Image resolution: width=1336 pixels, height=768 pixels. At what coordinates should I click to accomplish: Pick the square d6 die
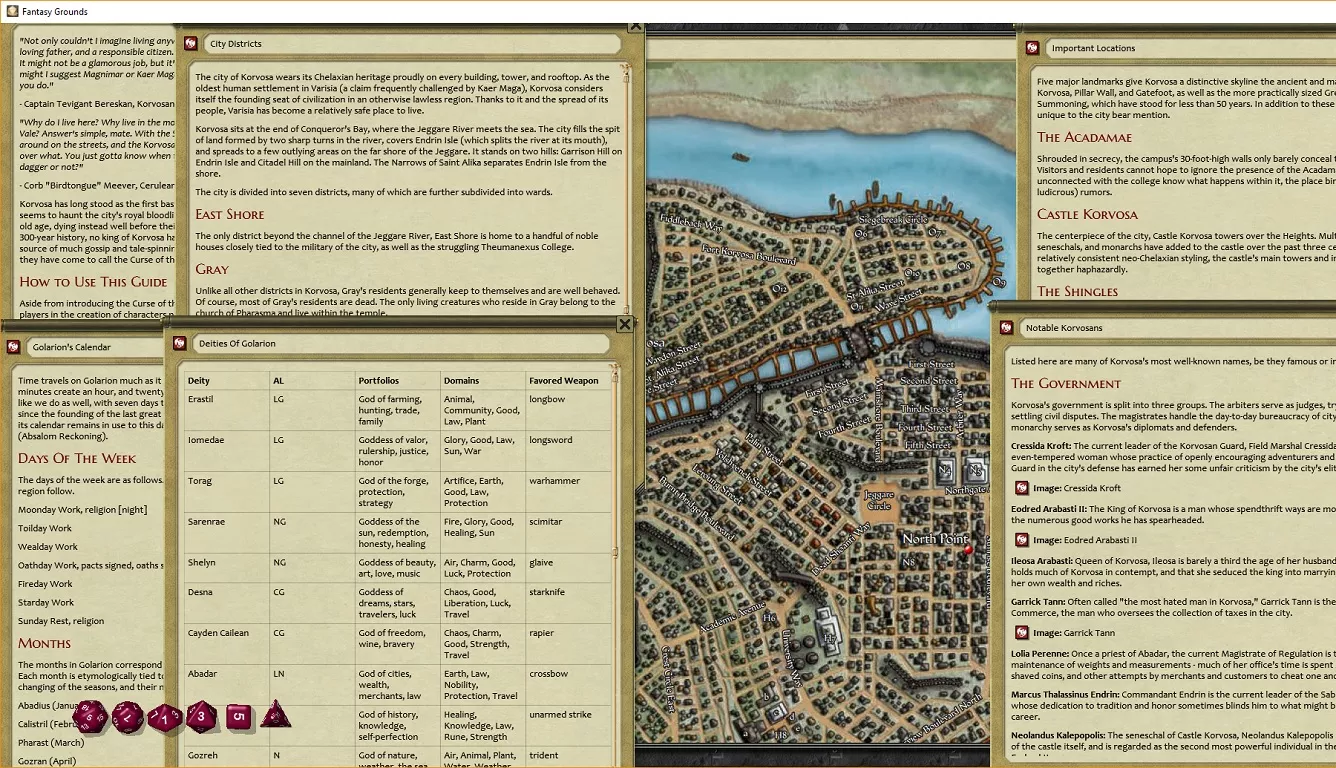point(238,717)
